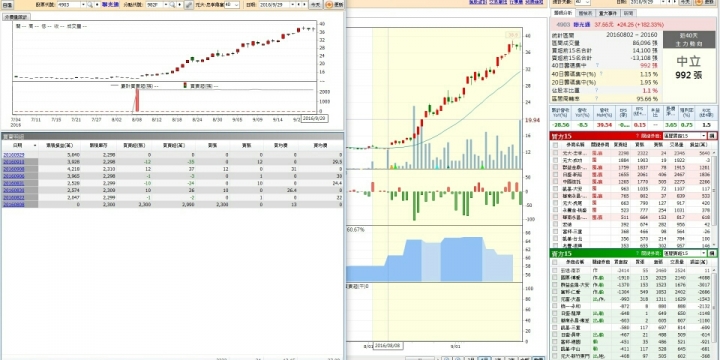Tick checkbox of sell row showing -1370
This screenshot has width=720, height=360.
(x=555, y=285)
